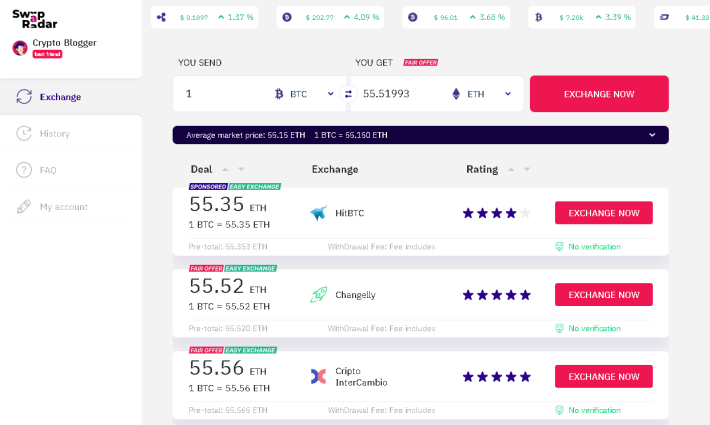
Task: Click the Cripto InterCambio logo
Action: (x=318, y=376)
